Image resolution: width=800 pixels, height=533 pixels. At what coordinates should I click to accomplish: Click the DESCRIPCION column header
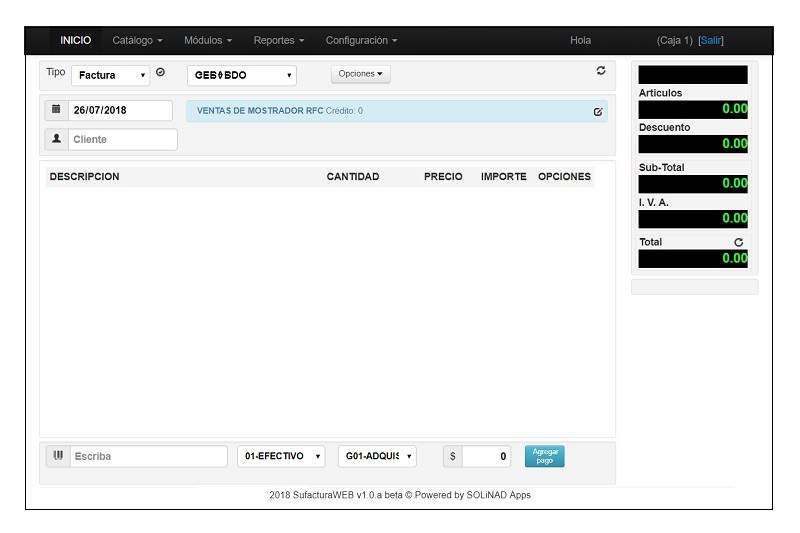pos(84,176)
